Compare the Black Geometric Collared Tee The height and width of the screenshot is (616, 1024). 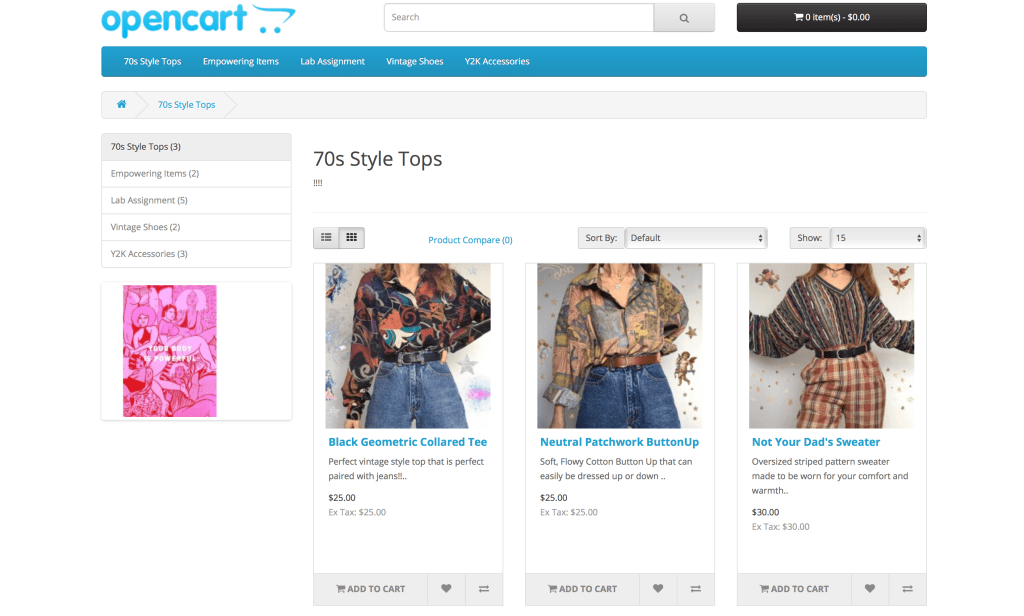coord(484,589)
